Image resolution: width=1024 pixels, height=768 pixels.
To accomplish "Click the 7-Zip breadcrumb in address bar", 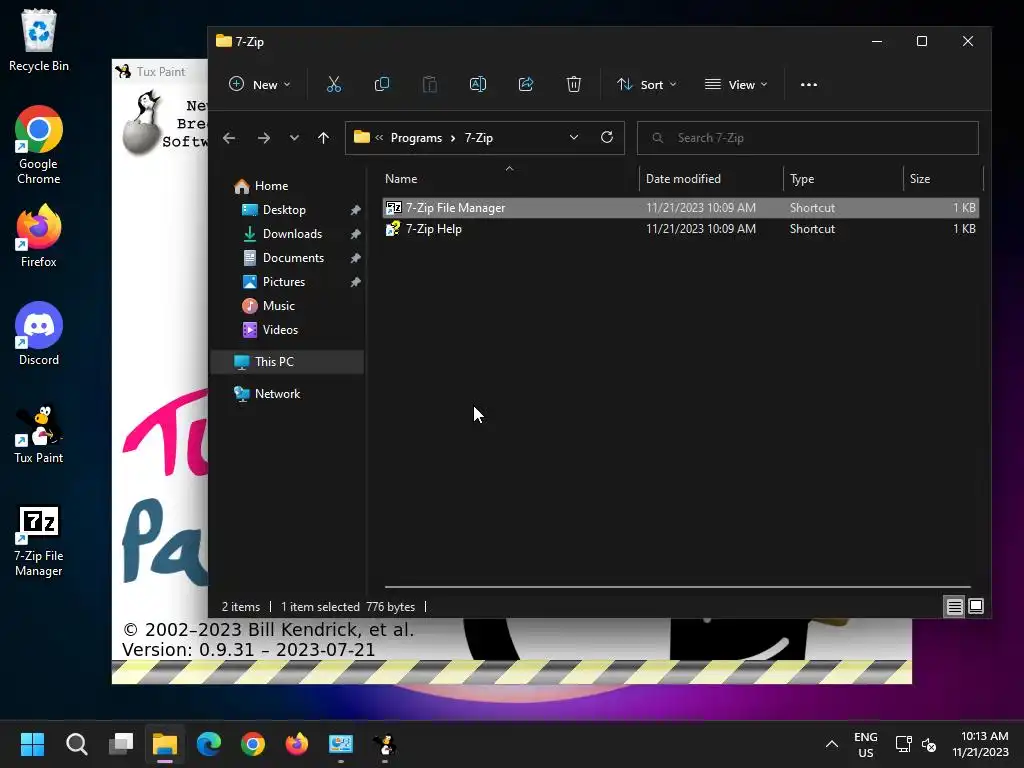I will pyautogui.click(x=479, y=138).
